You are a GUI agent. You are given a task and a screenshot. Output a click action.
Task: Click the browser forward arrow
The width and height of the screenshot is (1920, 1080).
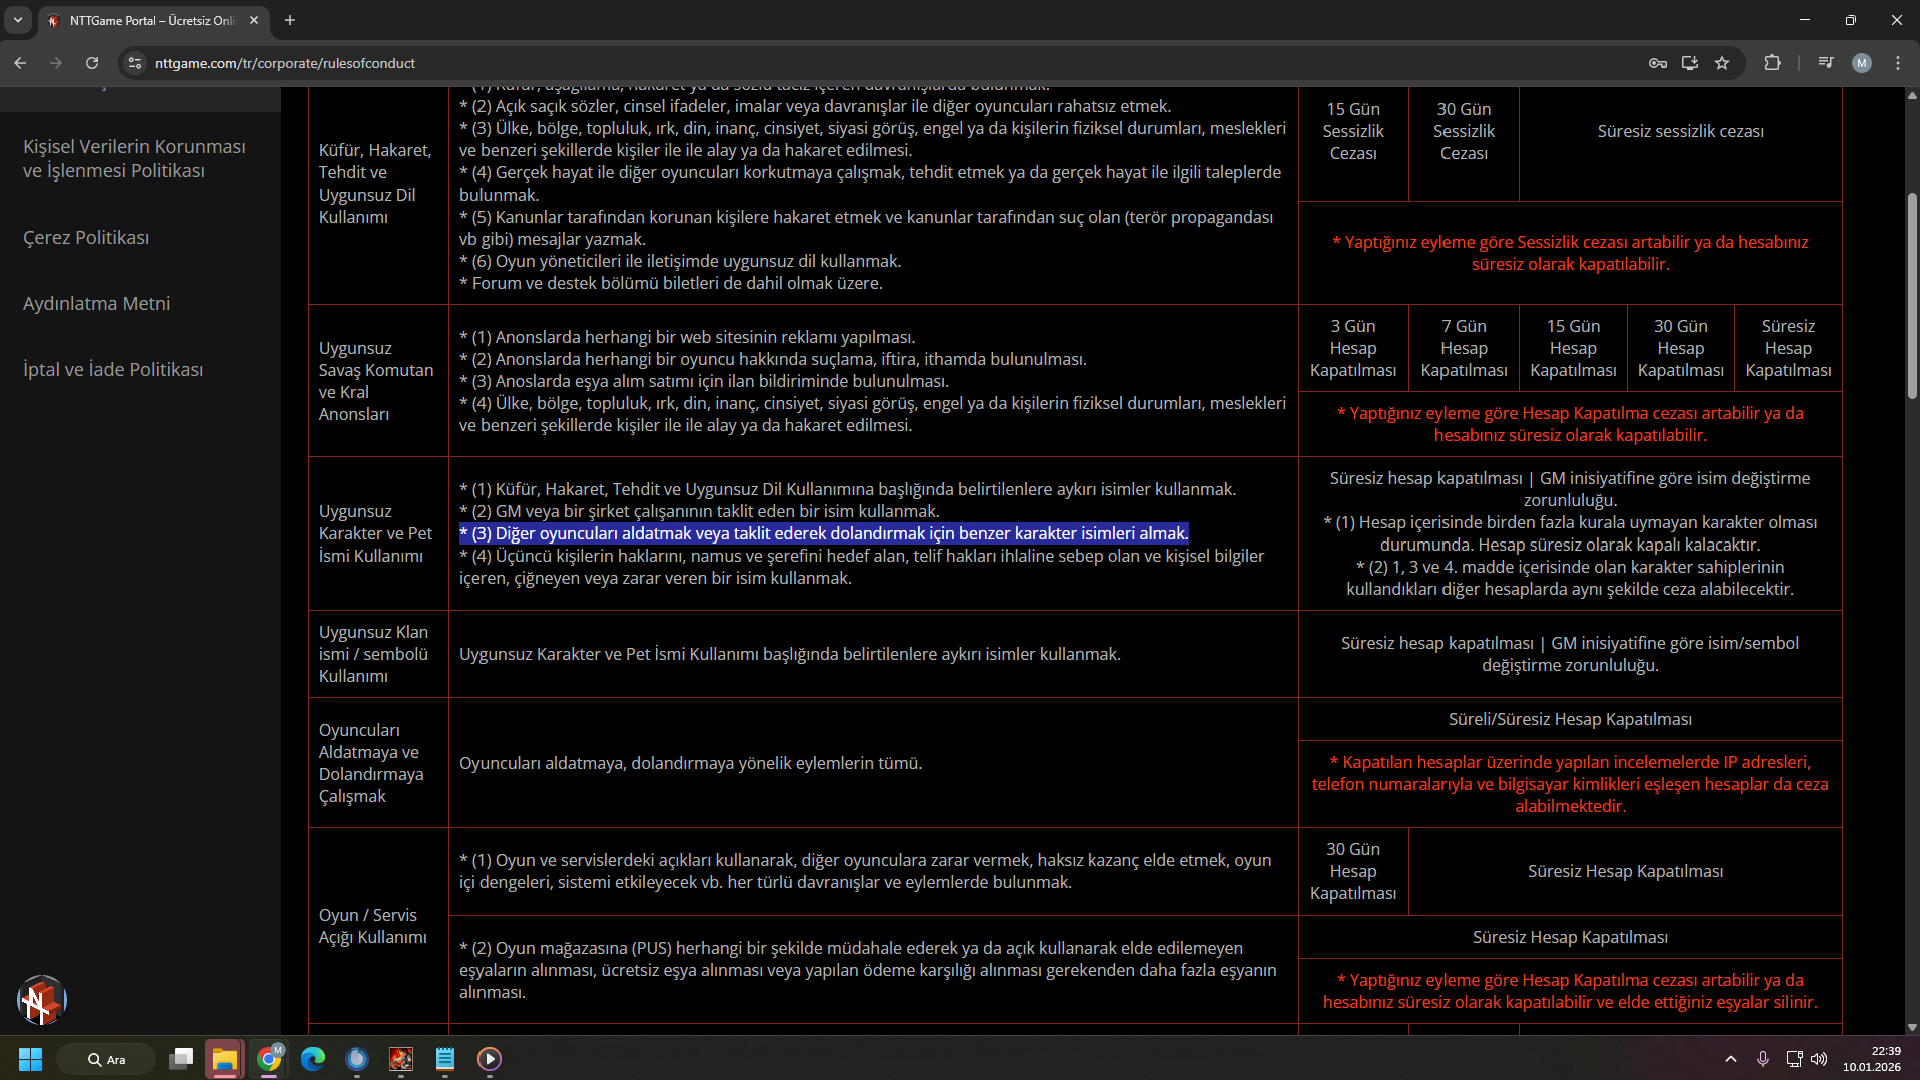pos(56,63)
